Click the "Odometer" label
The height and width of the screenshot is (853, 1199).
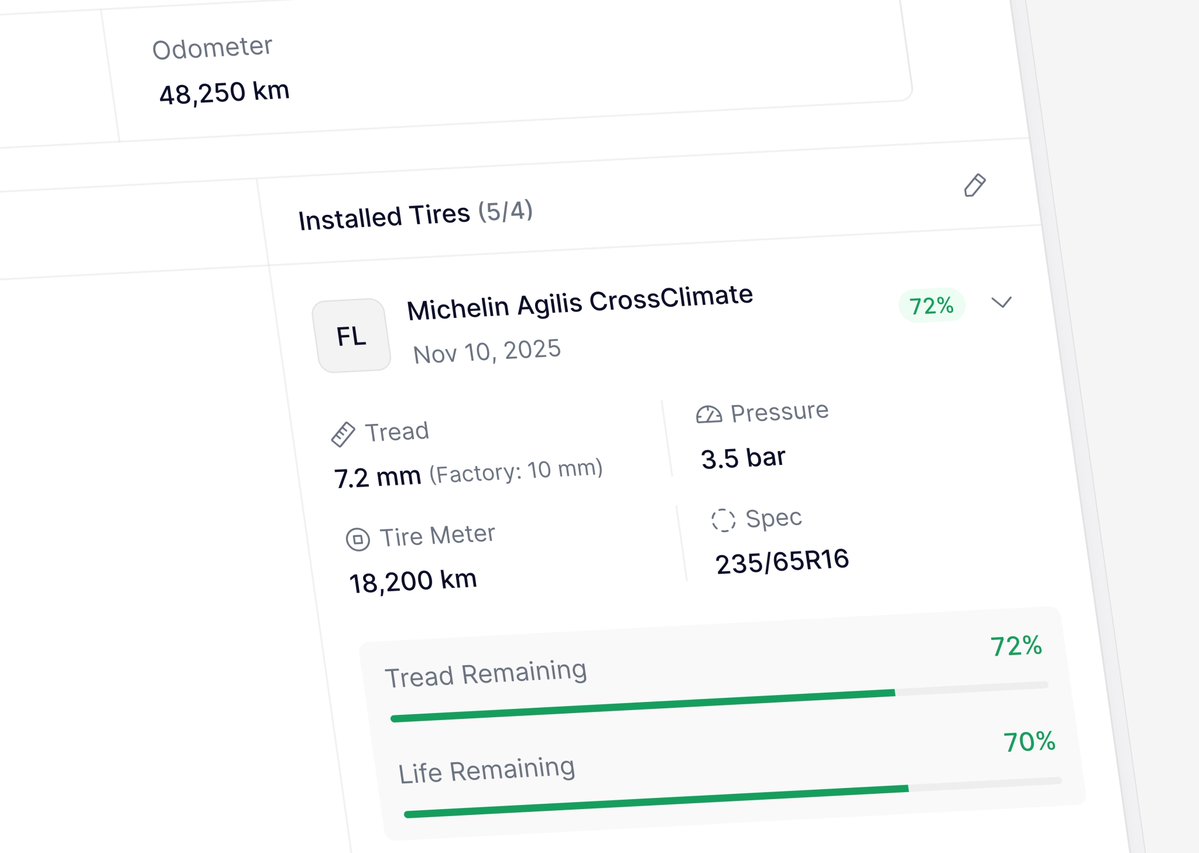212,48
